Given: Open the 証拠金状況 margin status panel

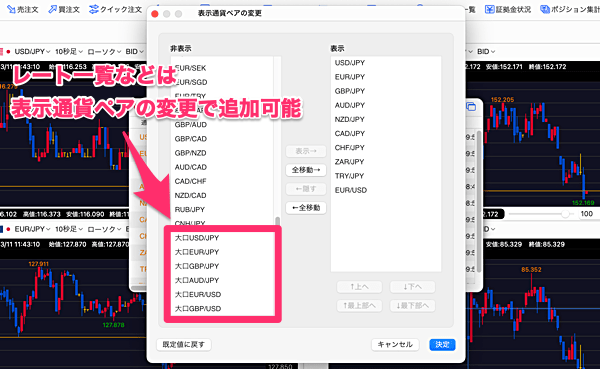Looking at the screenshot, I should pyautogui.click(x=508, y=9).
